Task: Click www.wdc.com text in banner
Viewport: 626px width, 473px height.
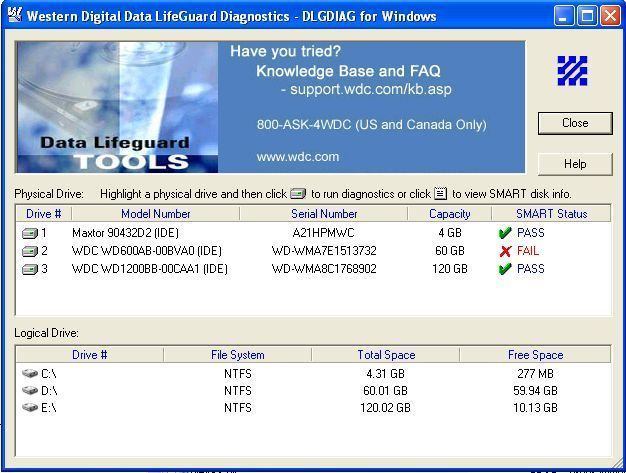Action: [298, 156]
